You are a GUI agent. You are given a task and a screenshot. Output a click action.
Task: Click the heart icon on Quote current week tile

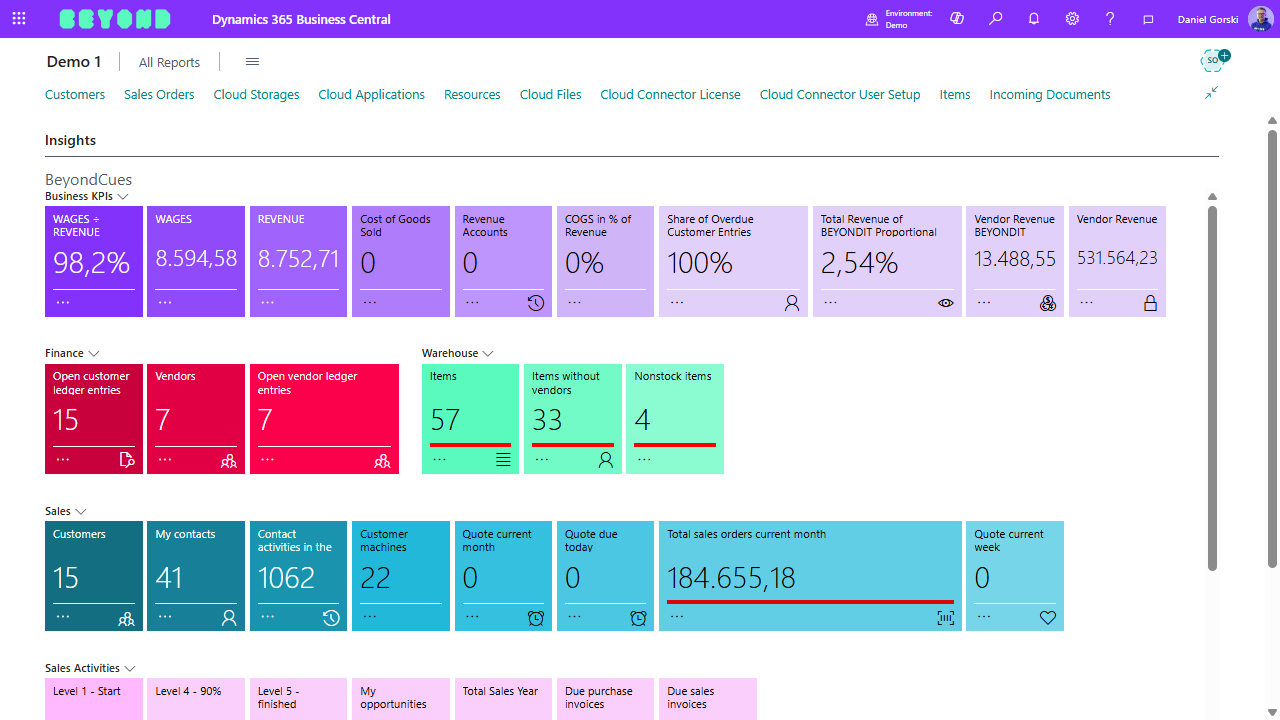(1047, 618)
